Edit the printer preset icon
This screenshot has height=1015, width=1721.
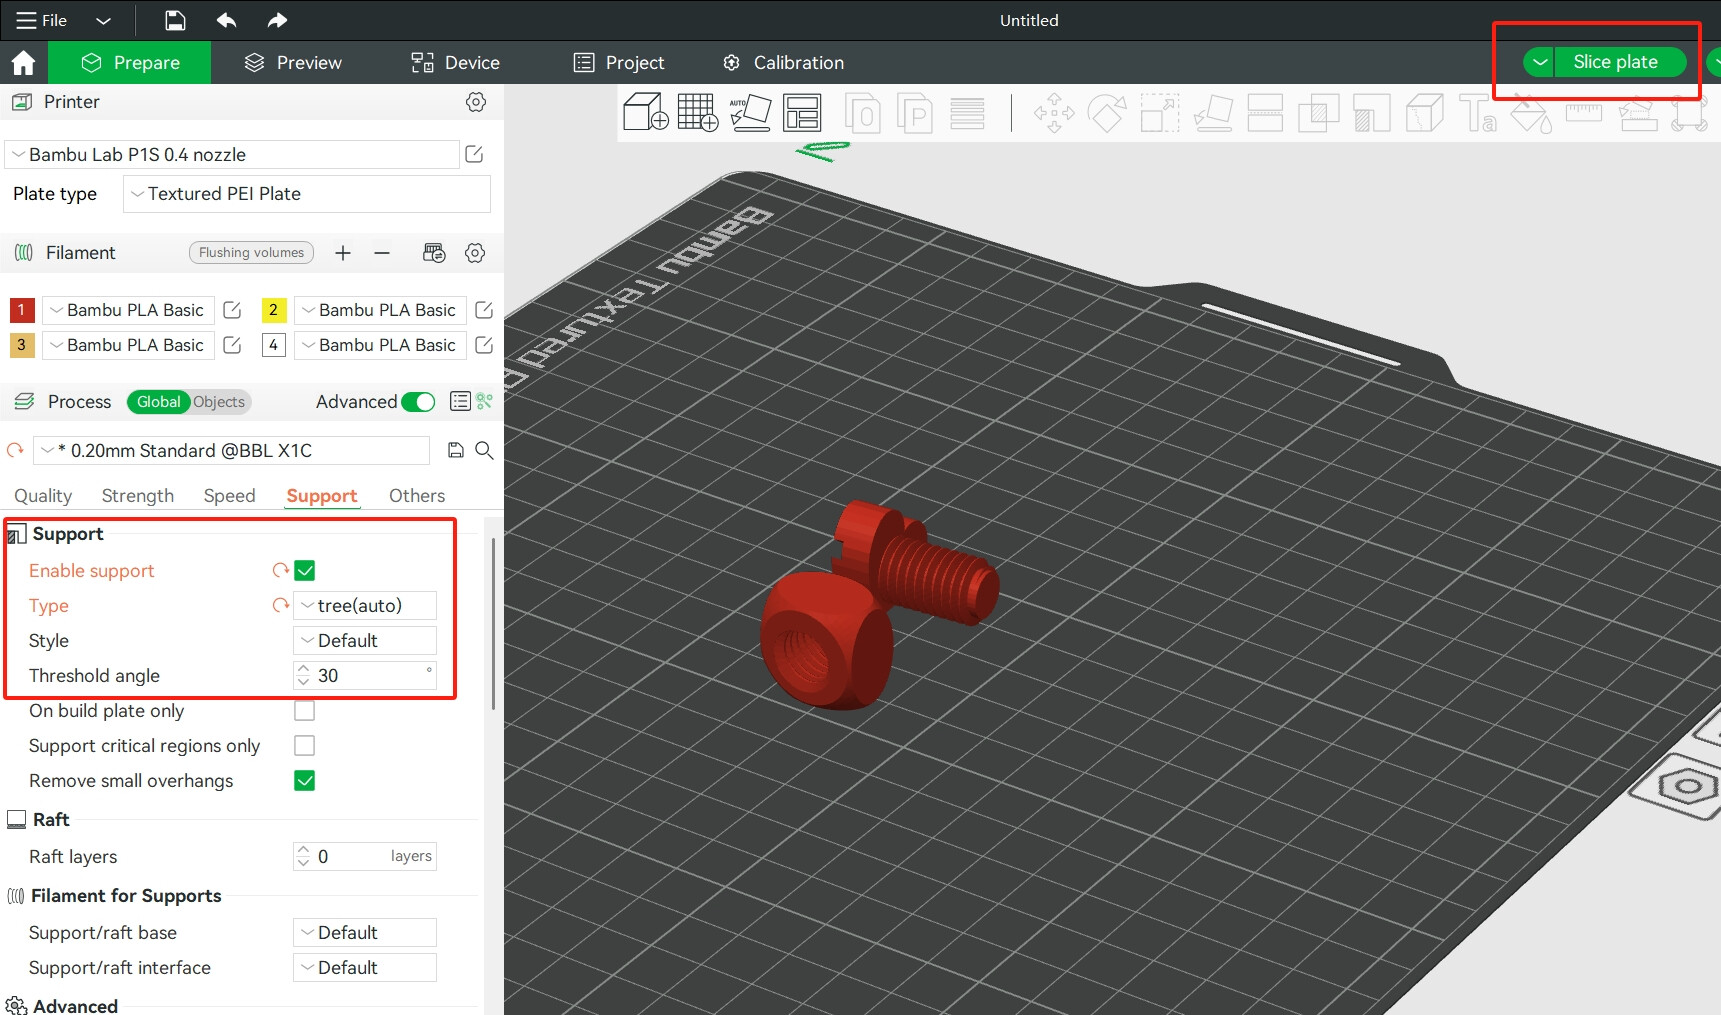pos(474,154)
